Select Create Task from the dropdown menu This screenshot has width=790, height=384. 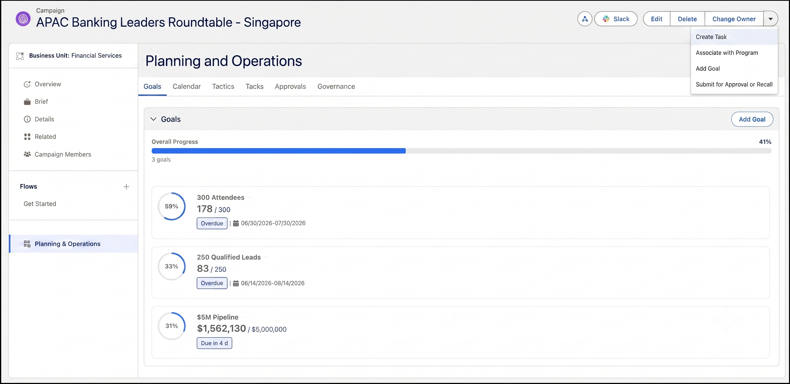click(734, 37)
